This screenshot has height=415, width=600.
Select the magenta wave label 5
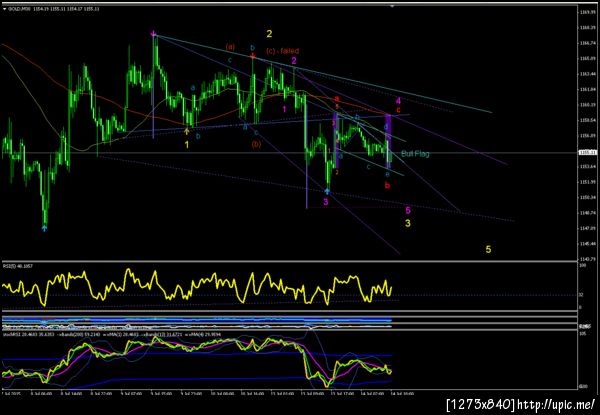click(408, 210)
